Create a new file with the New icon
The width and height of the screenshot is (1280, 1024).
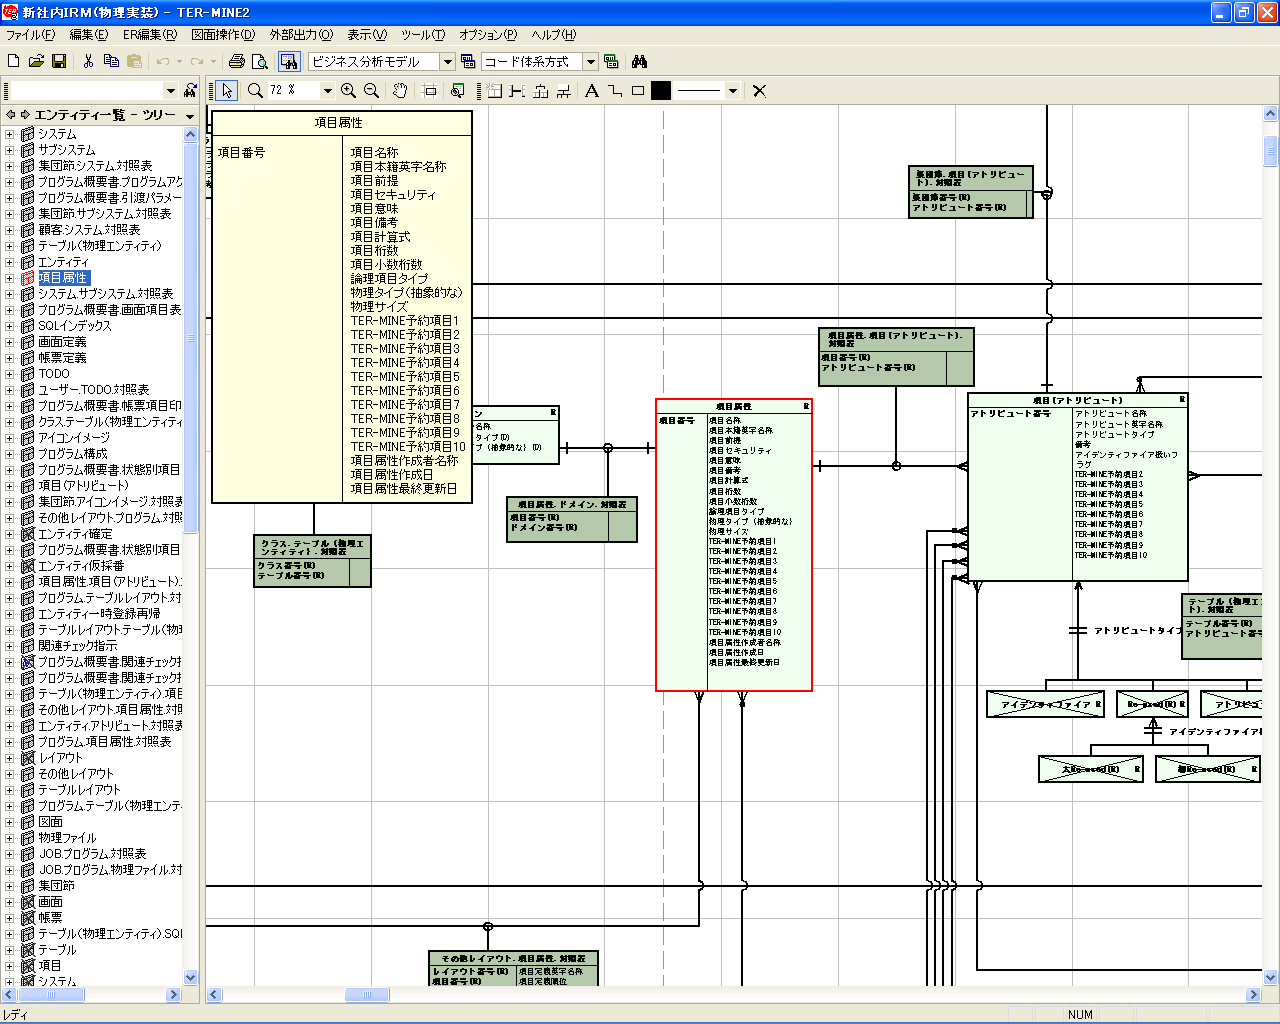[x=14, y=61]
